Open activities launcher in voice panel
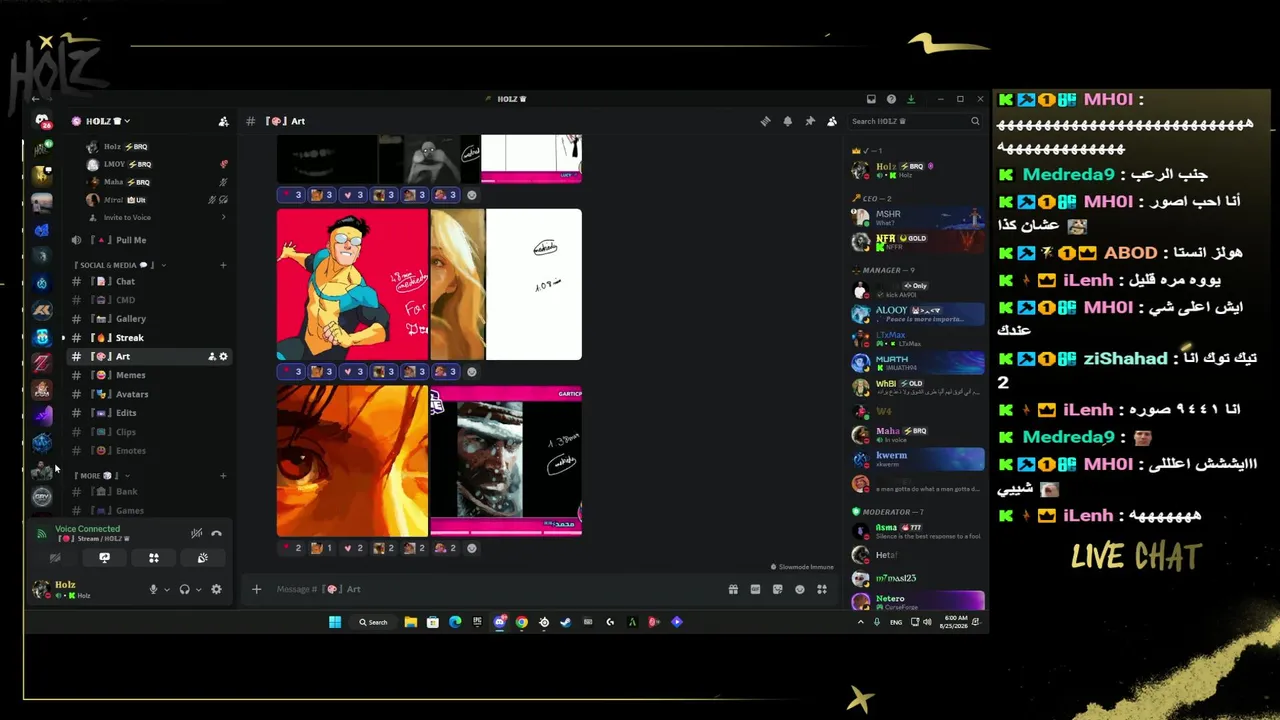Image resolution: width=1280 pixels, height=720 pixels. 154,558
